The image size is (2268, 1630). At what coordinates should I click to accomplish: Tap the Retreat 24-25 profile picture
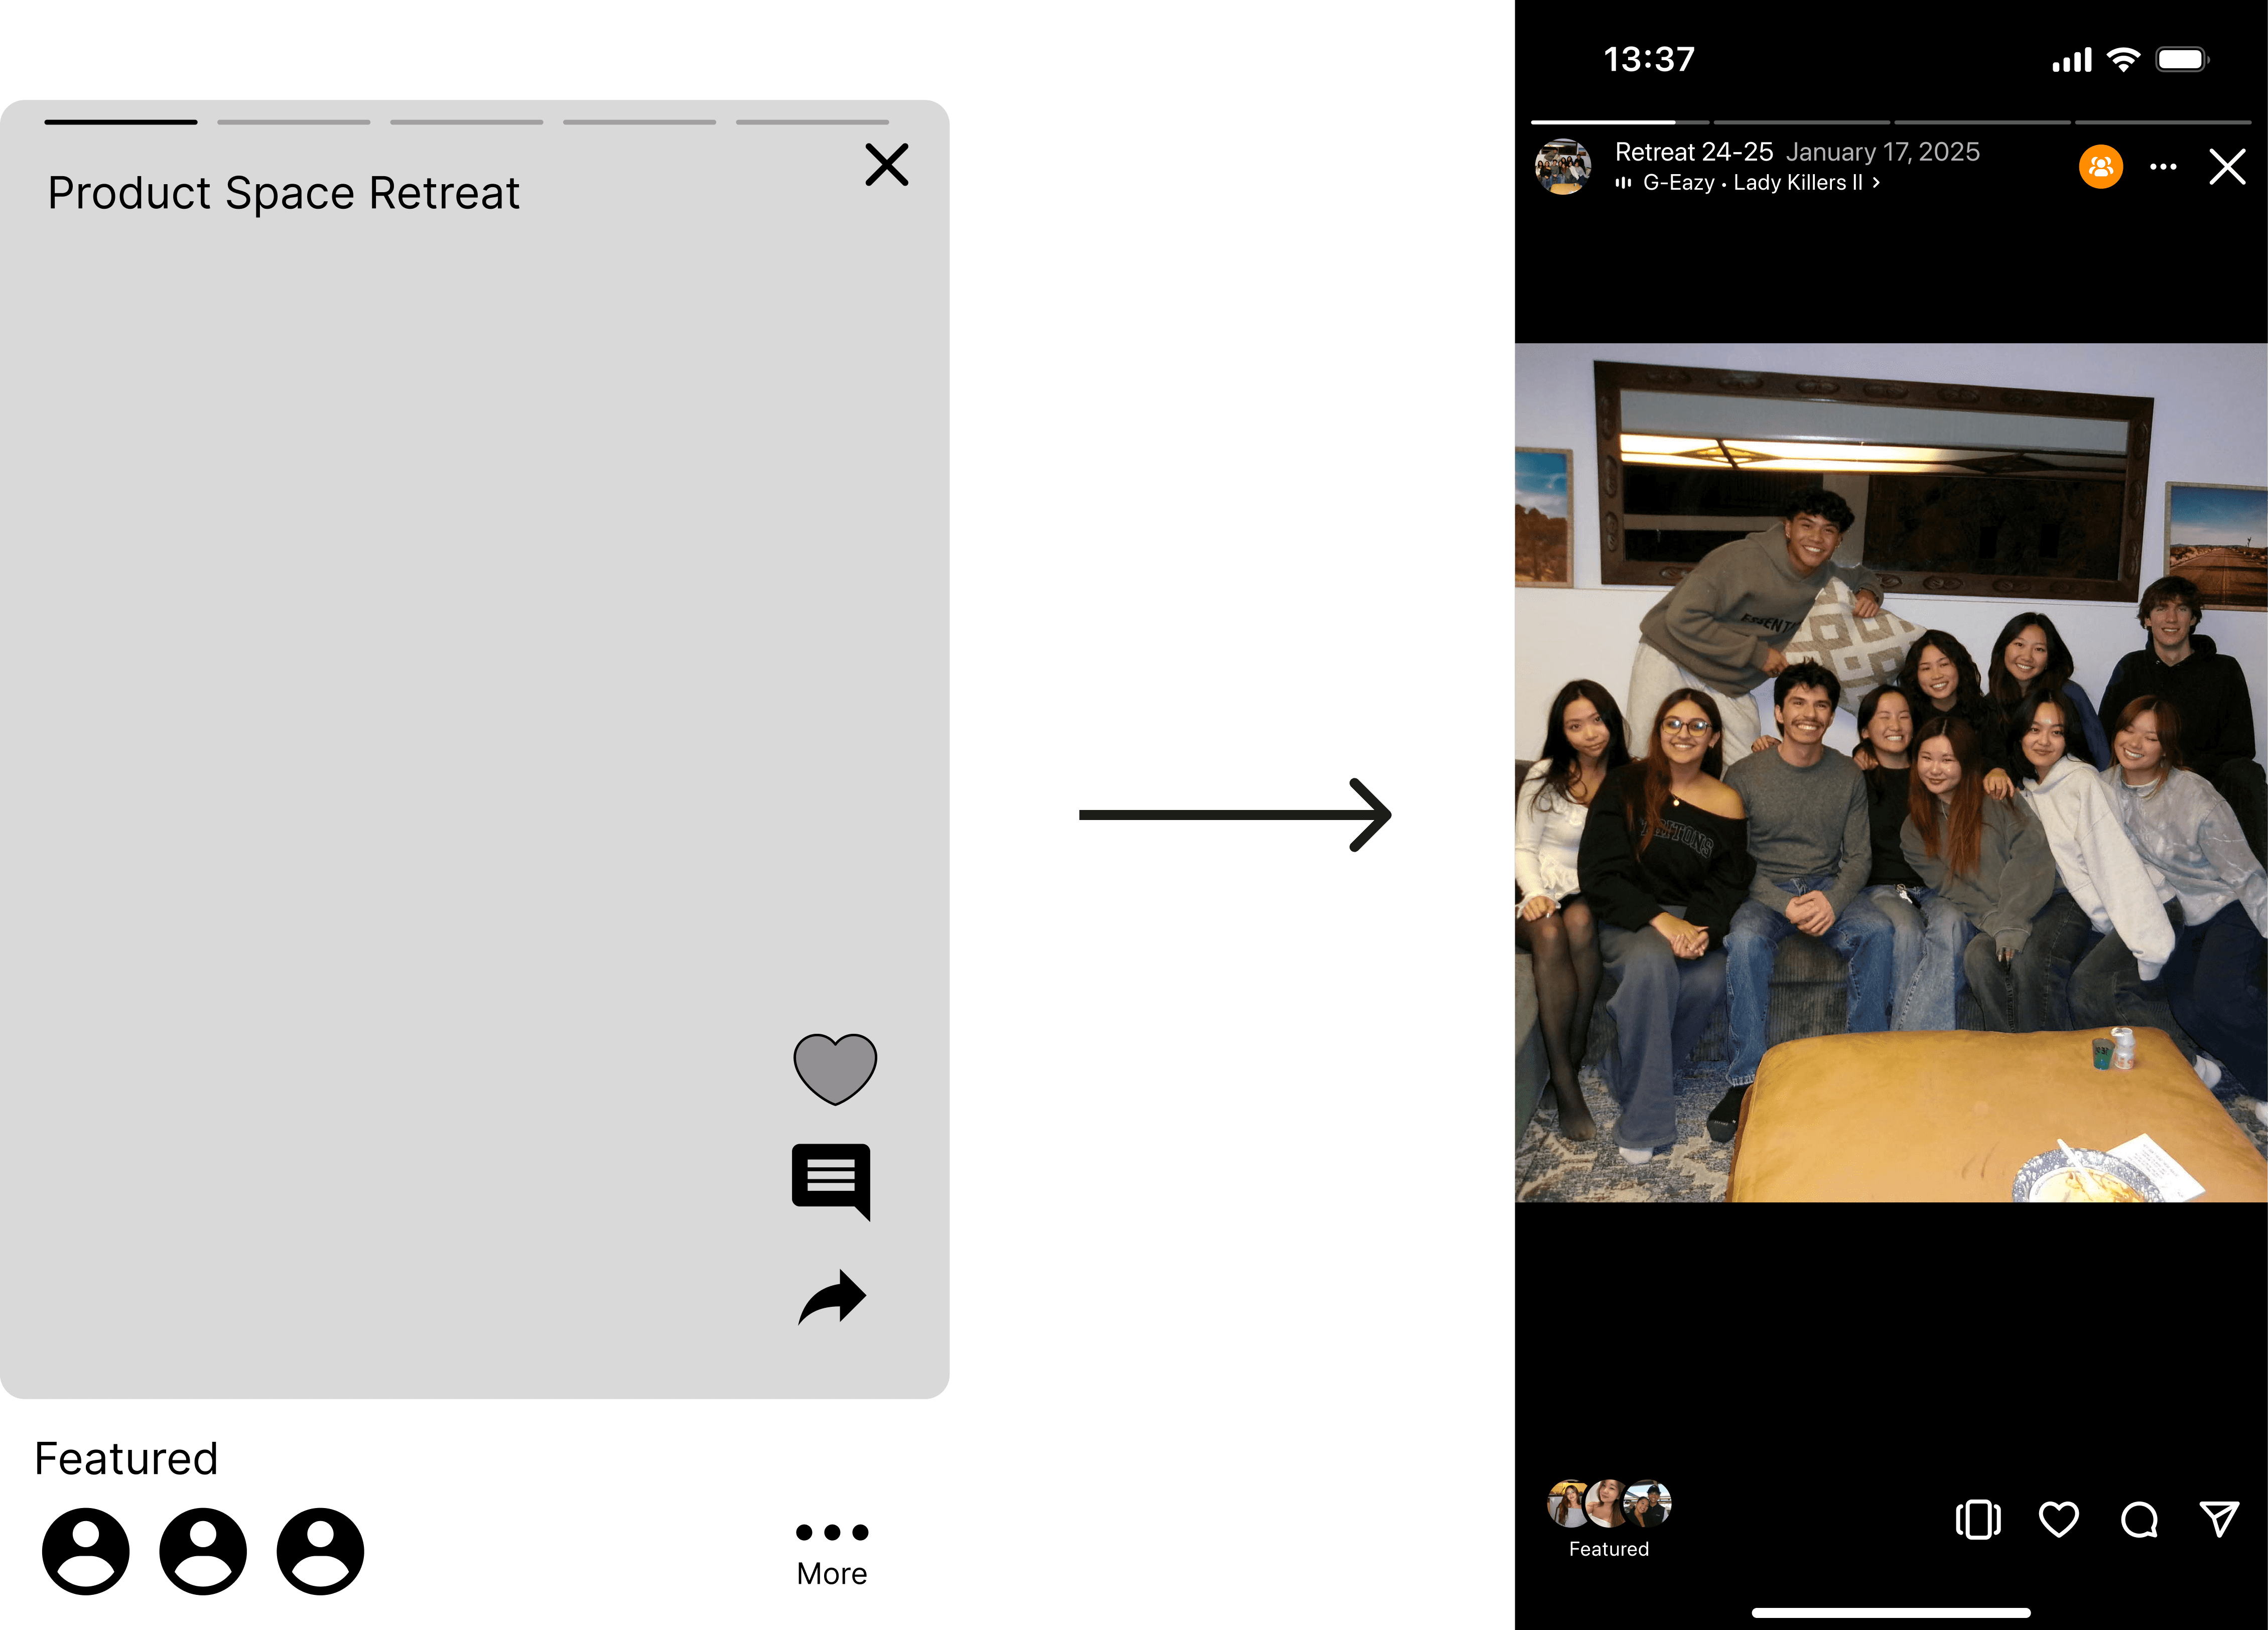click(x=1563, y=167)
